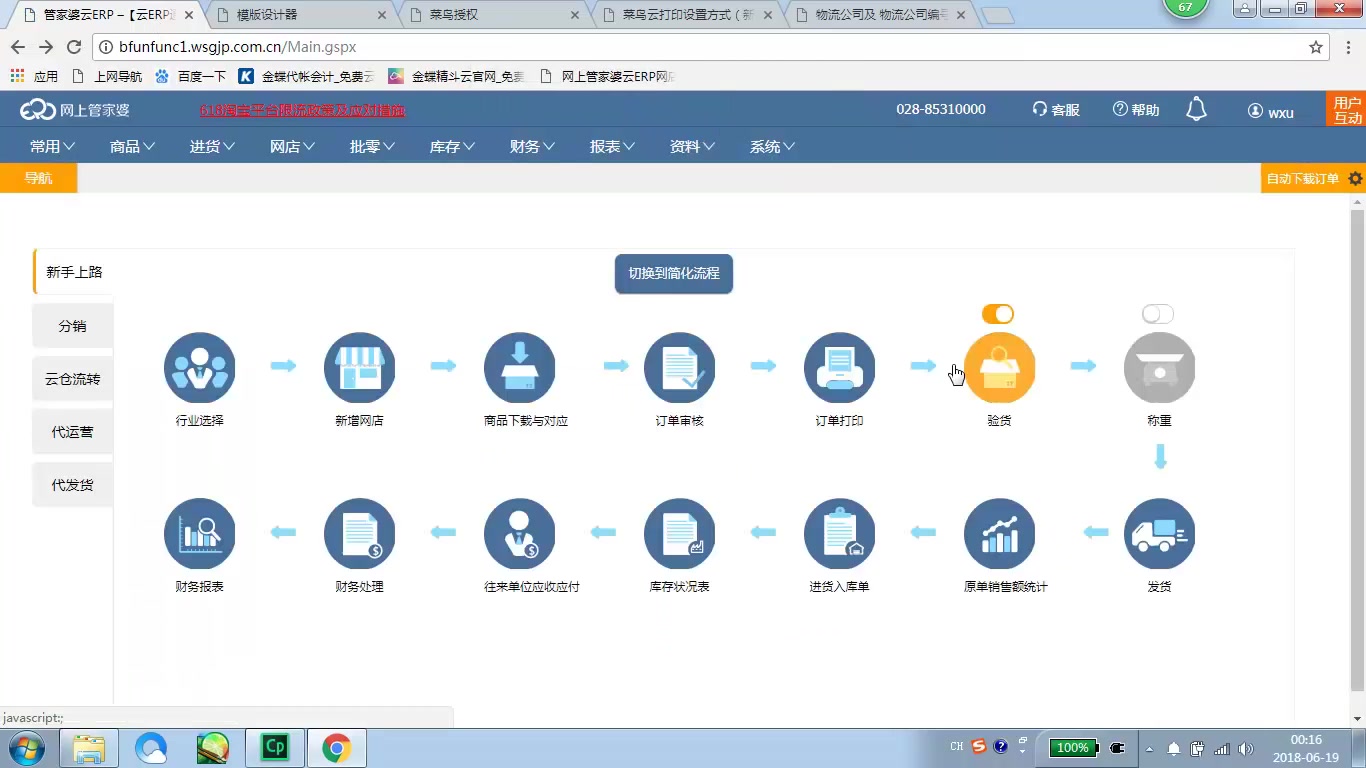This screenshot has height=768, width=1366.
Task: Expand the 系统 dropdown menu
Action: (x=773, y=146)
